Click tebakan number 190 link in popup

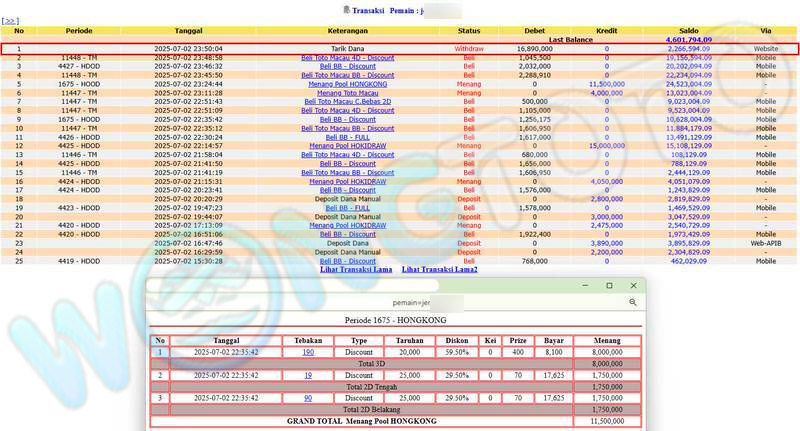pyautogui.click(x=308, y=352)
